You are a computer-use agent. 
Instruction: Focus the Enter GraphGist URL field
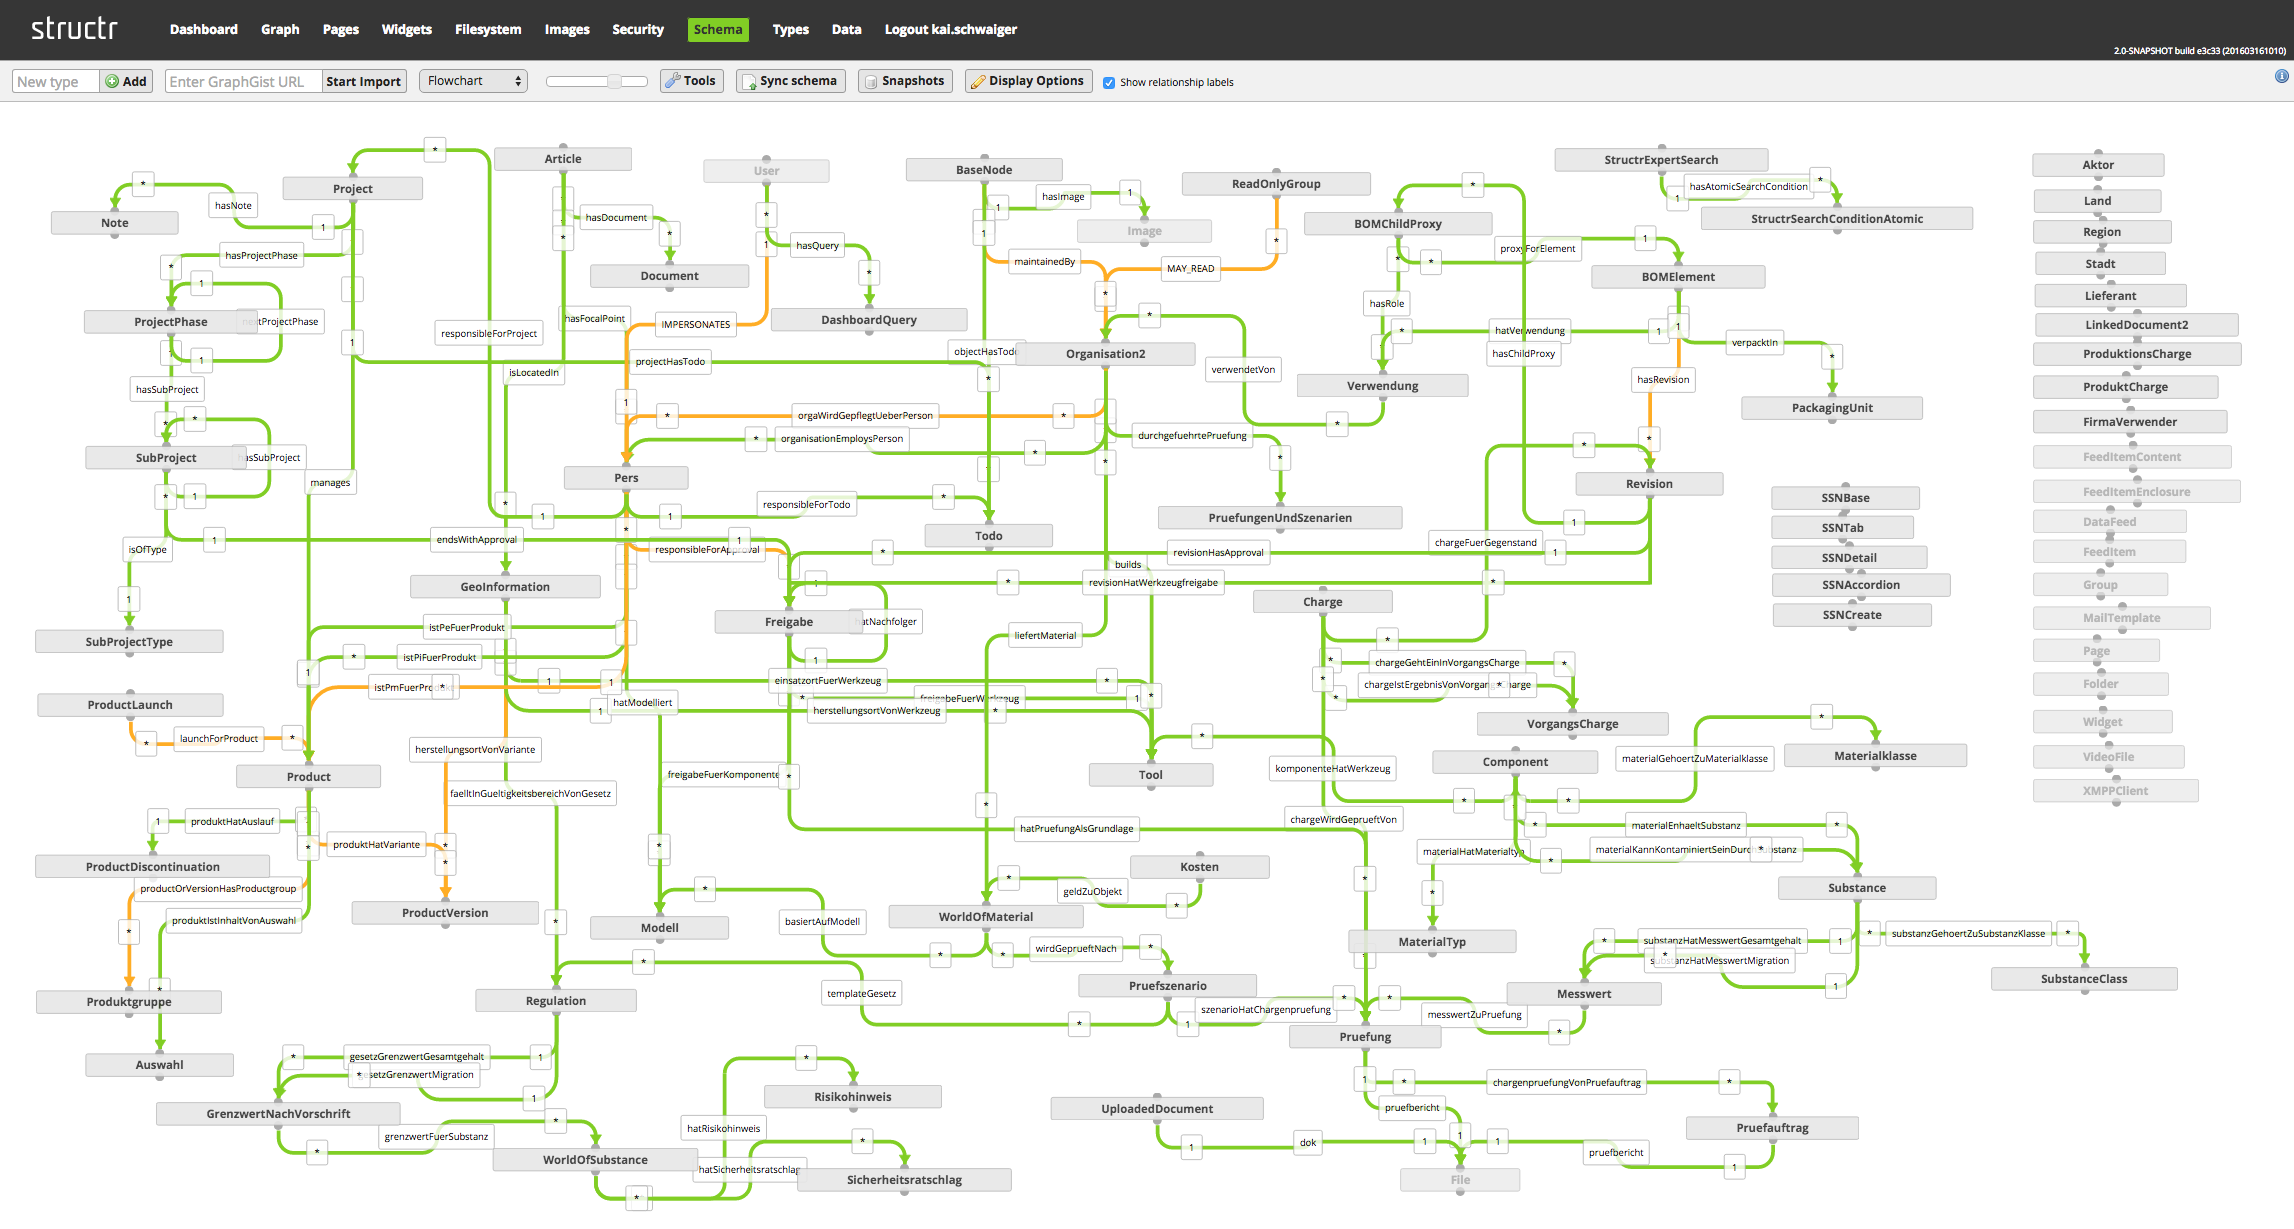(243, 82)
